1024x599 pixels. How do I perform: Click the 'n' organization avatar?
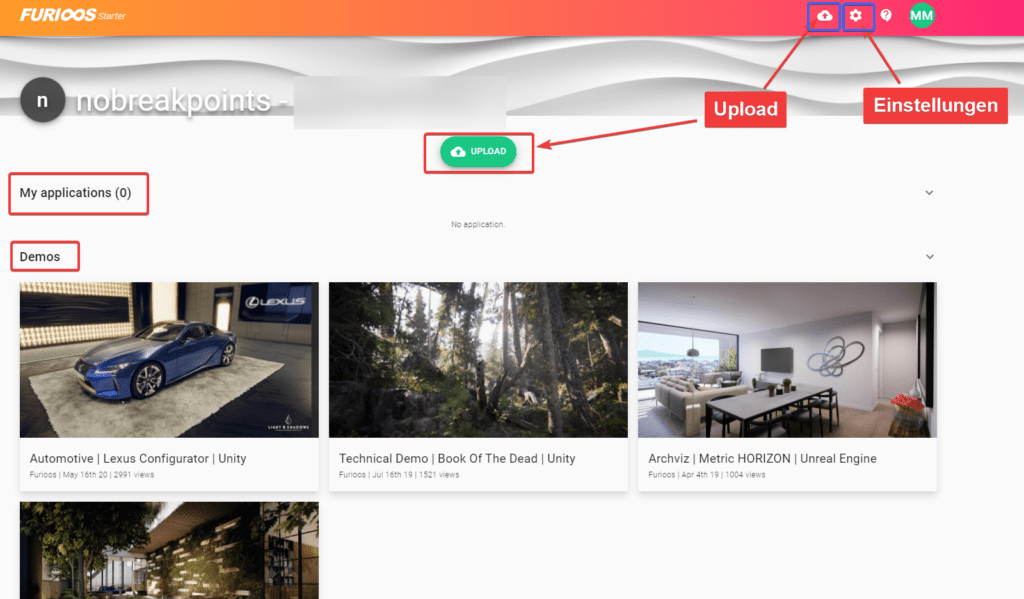[42, 101]
